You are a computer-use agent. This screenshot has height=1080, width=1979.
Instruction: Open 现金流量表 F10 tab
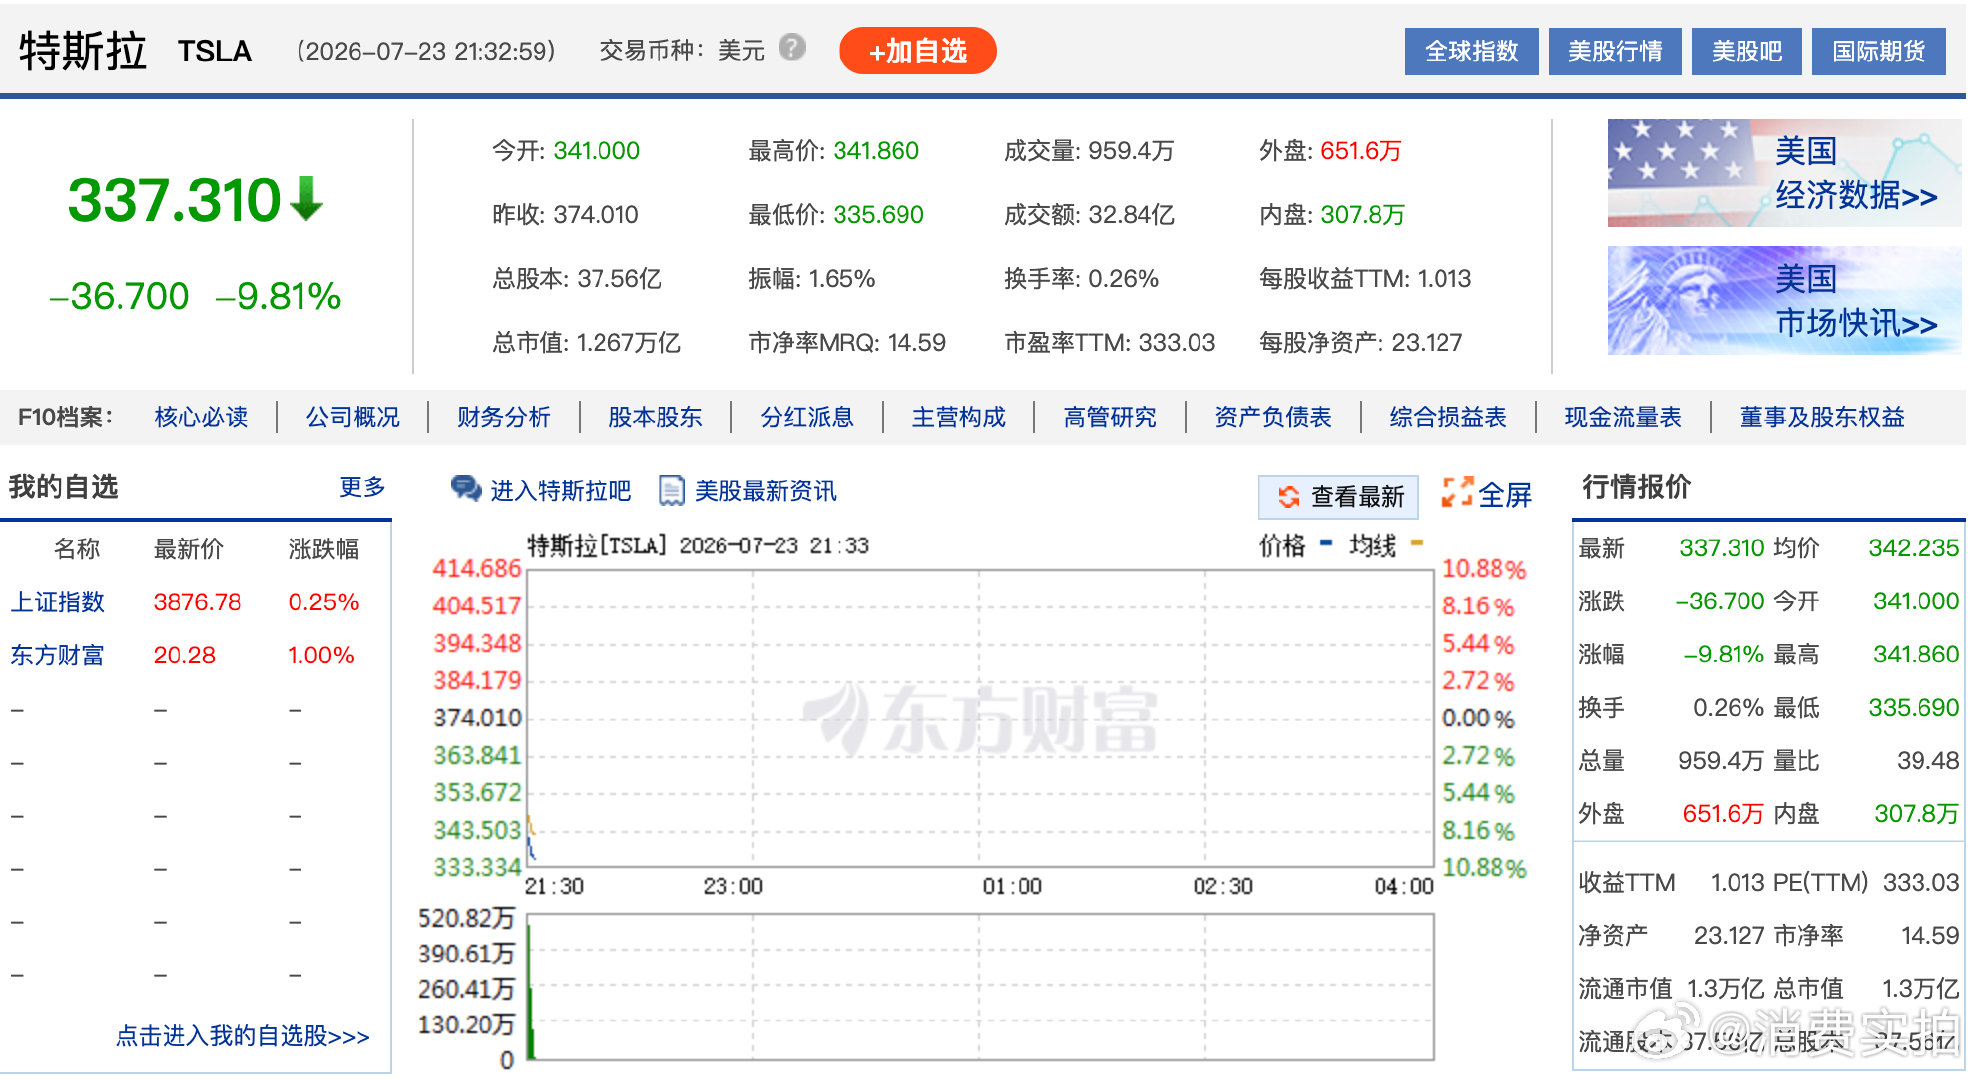tap(1622, 417)
